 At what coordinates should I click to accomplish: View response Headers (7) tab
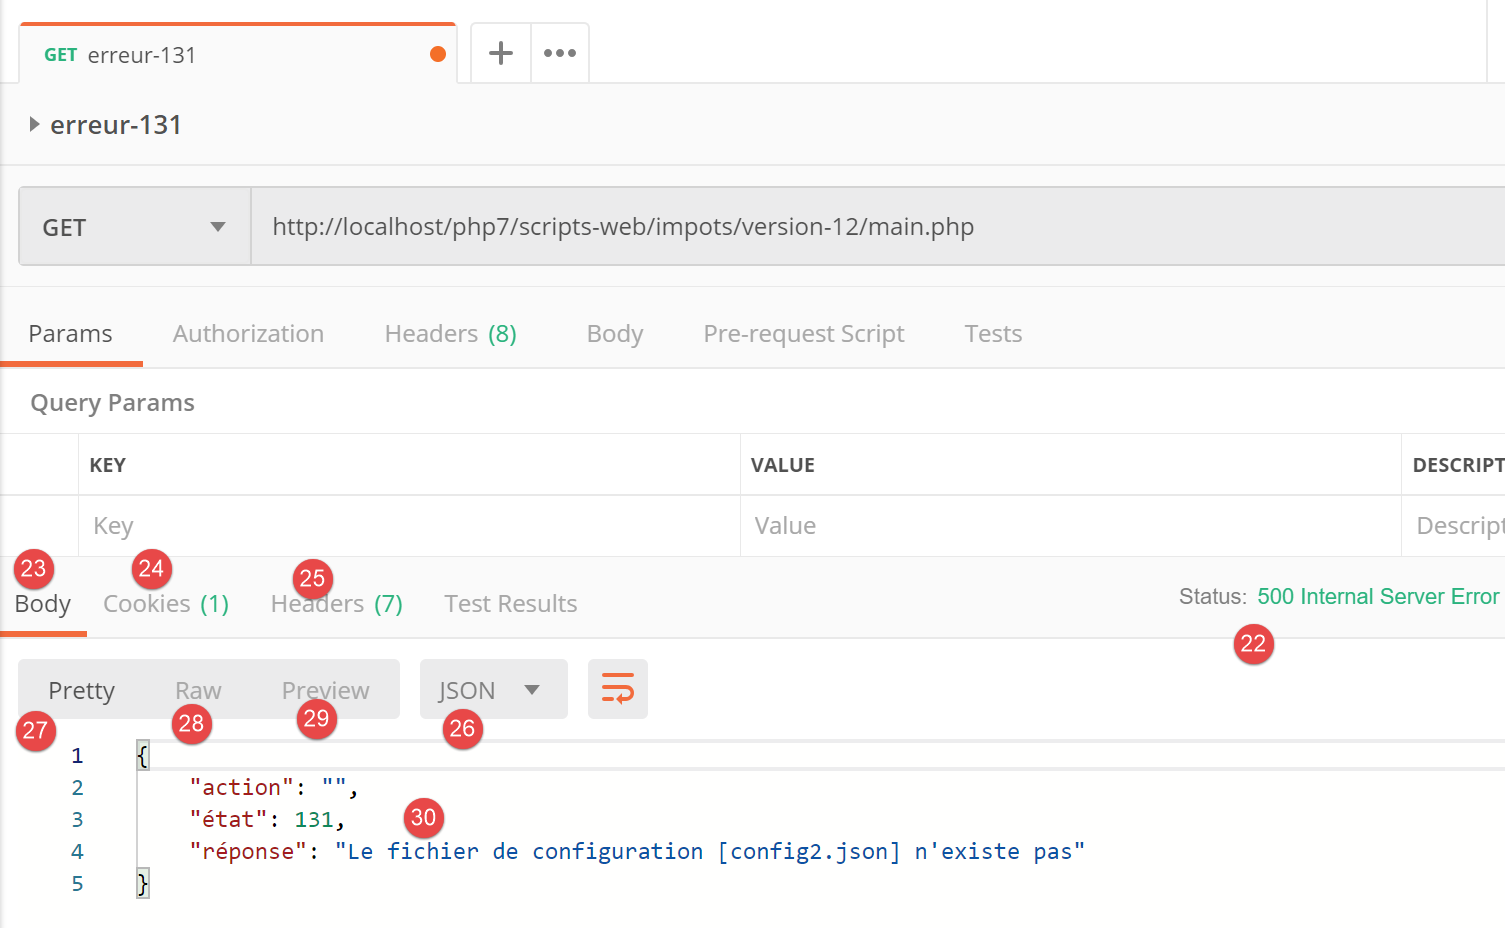click(x=336, y=604)
